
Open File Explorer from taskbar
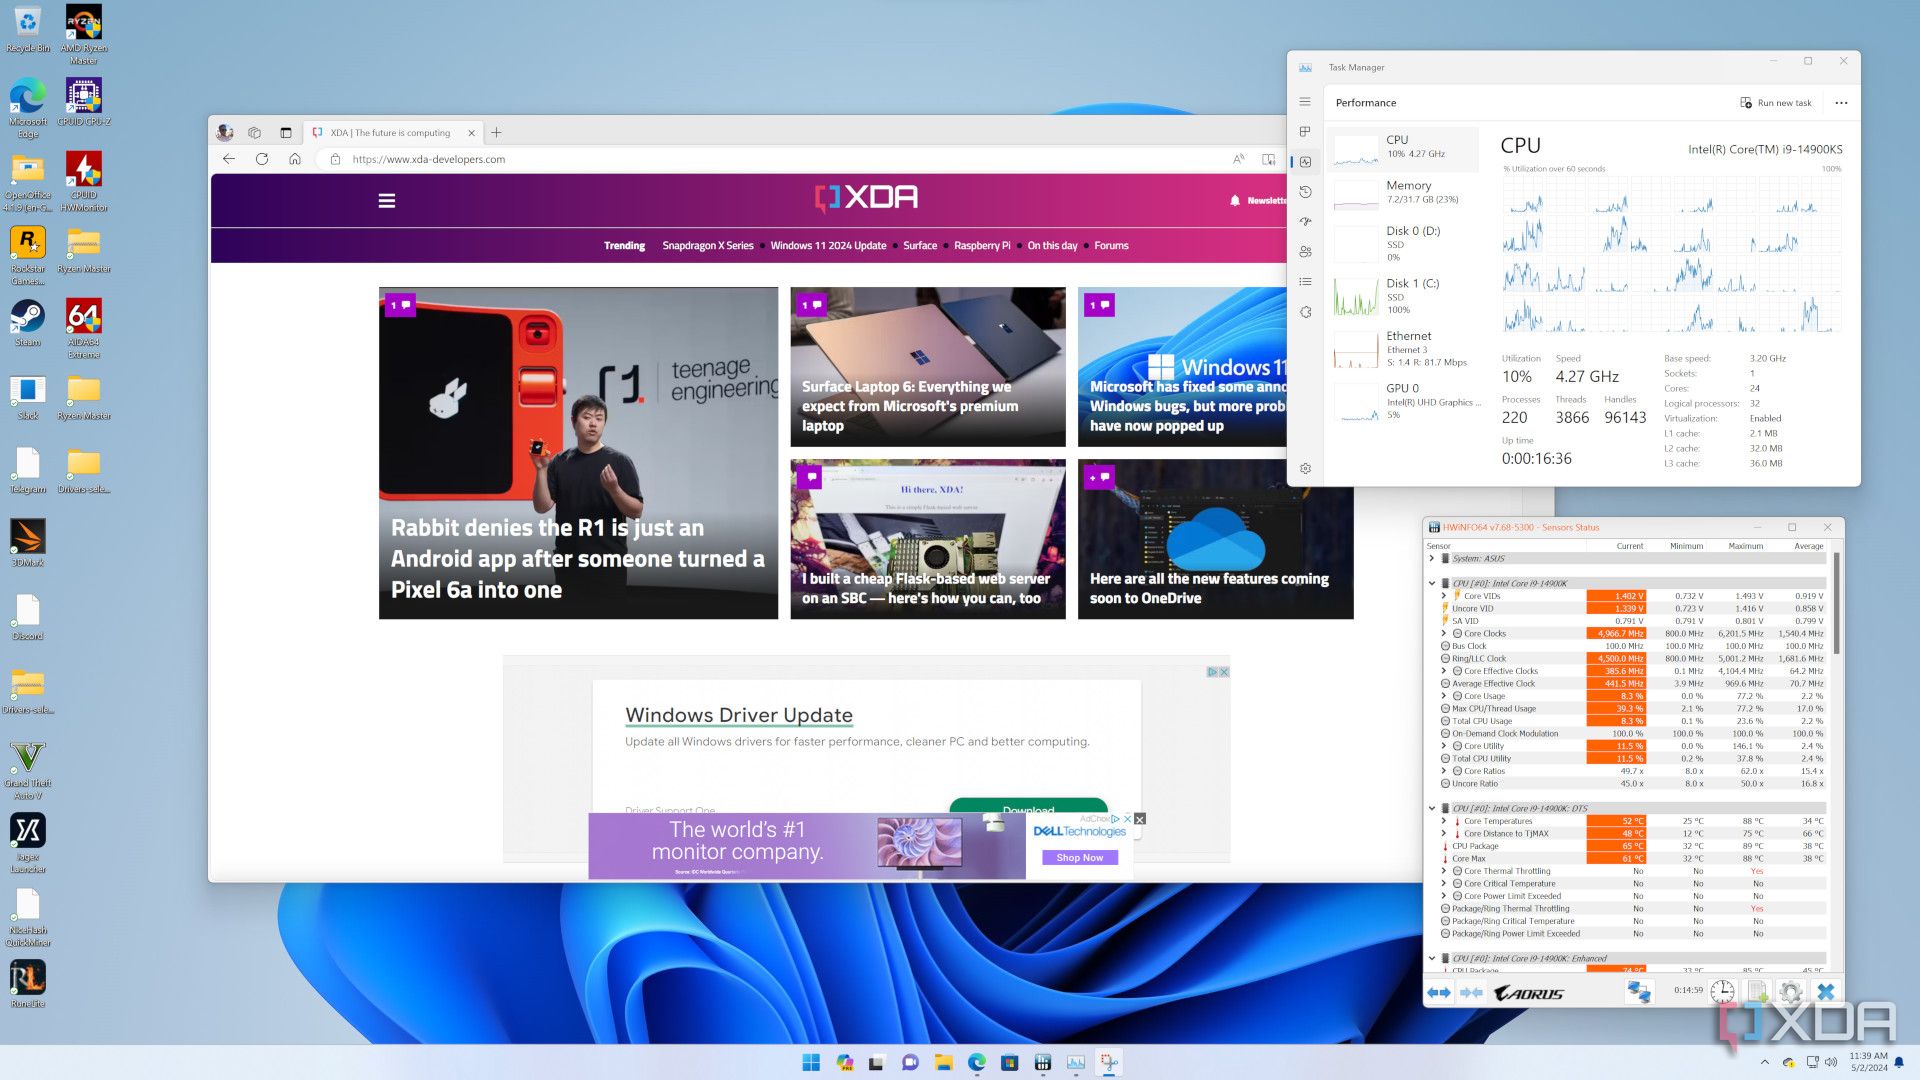pyautogui.click(x=943, y=1062)
